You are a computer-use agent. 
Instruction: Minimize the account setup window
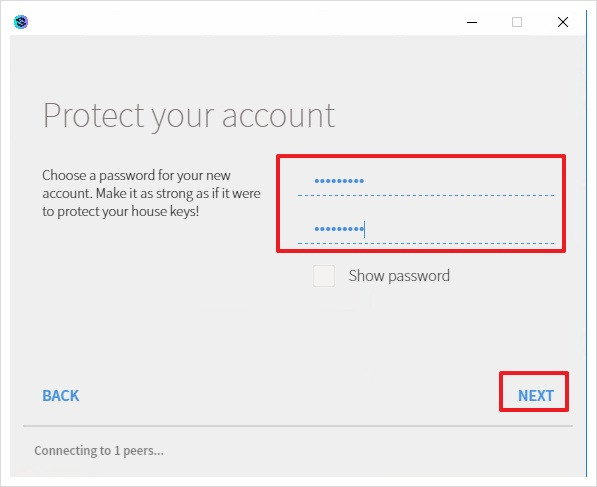(x=472, y=22)
